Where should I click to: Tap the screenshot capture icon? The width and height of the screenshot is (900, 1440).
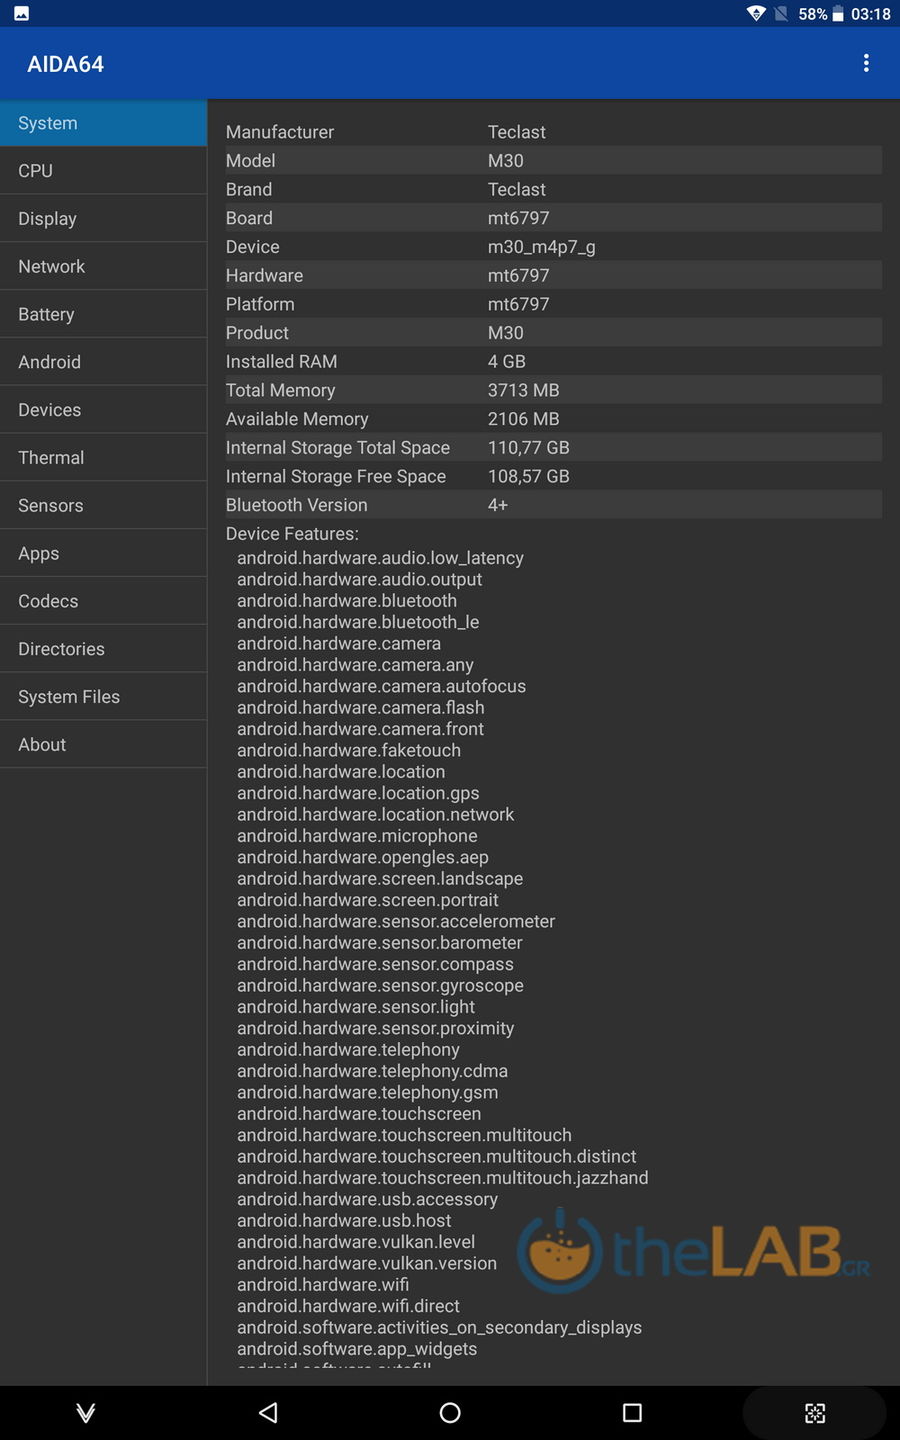coord(815,1413)
